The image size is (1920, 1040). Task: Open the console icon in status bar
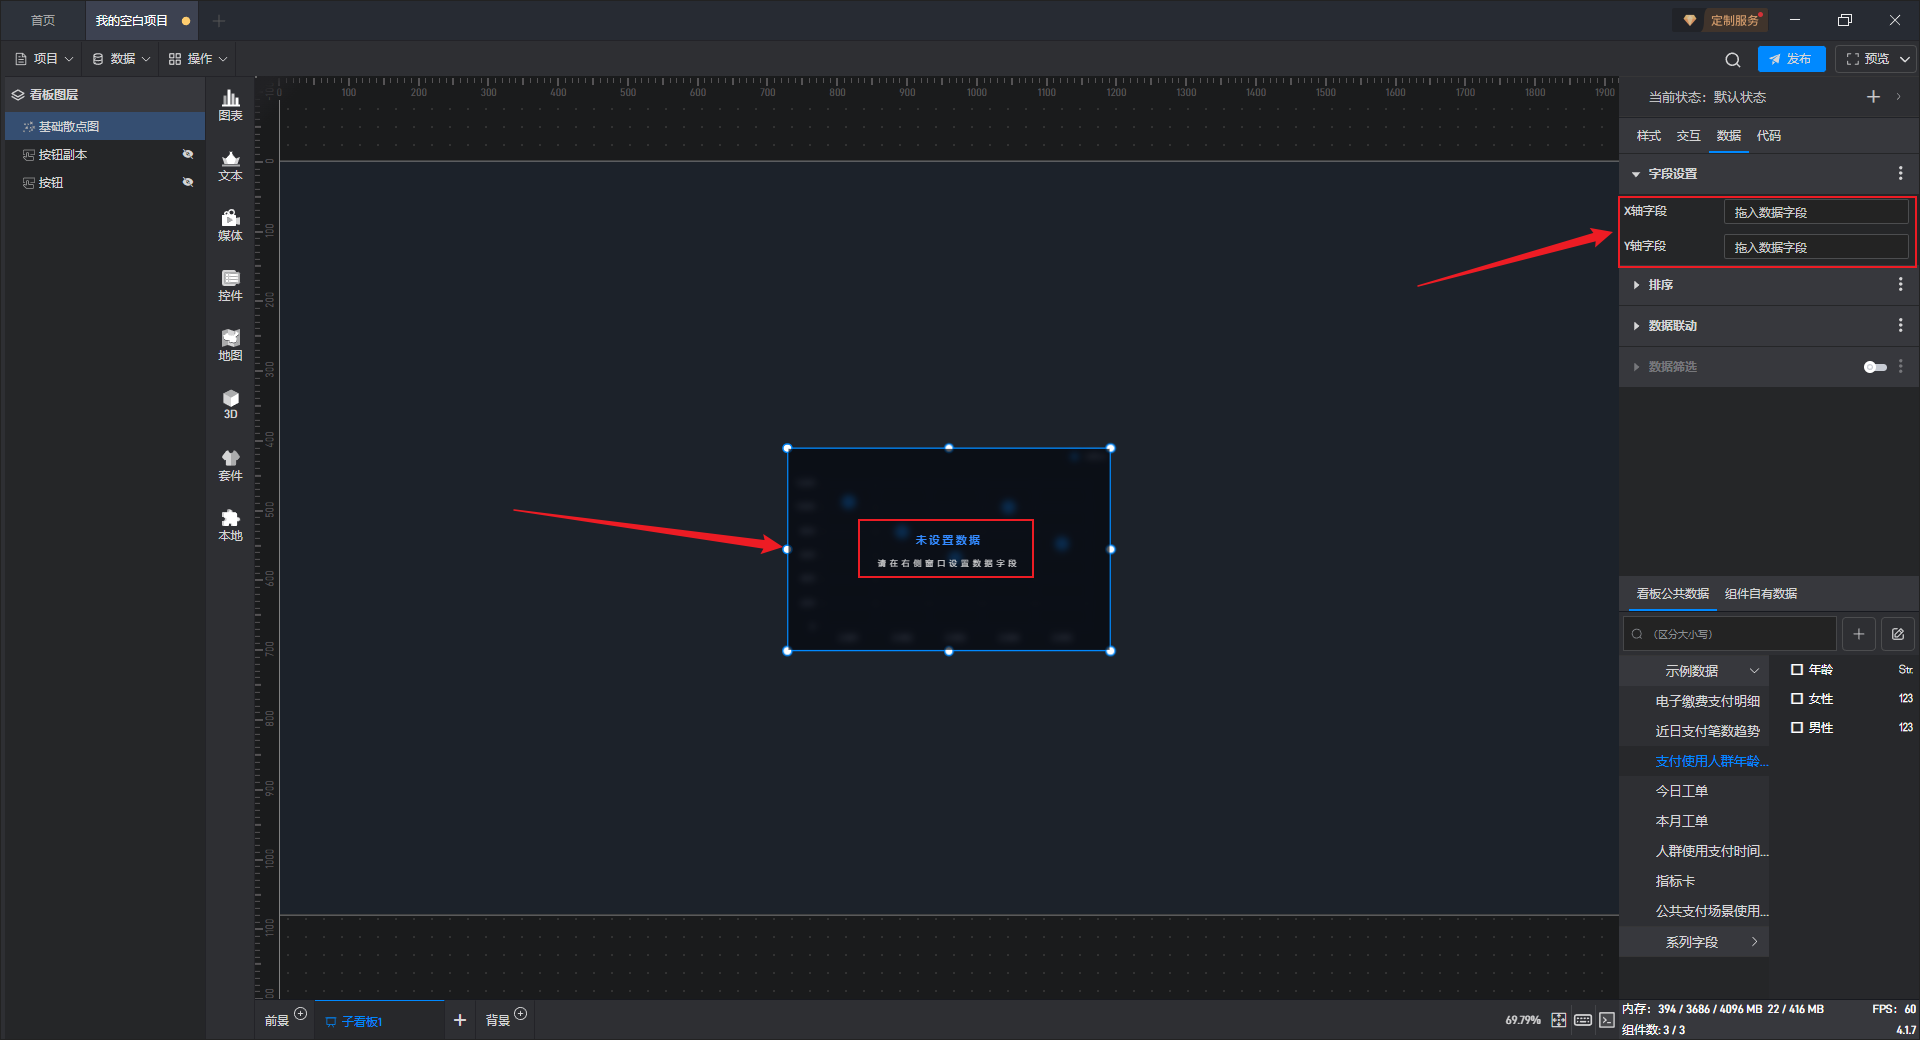1607,1020
